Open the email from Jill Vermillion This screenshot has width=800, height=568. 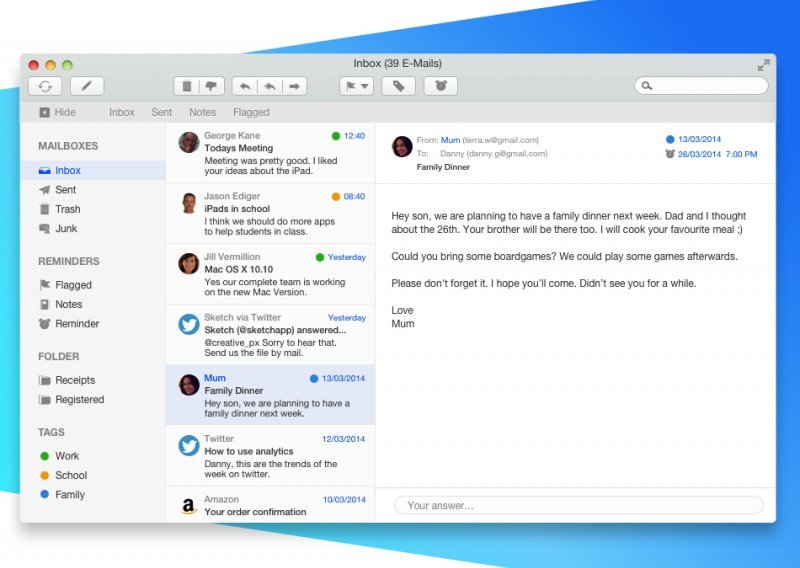(270, 276)
